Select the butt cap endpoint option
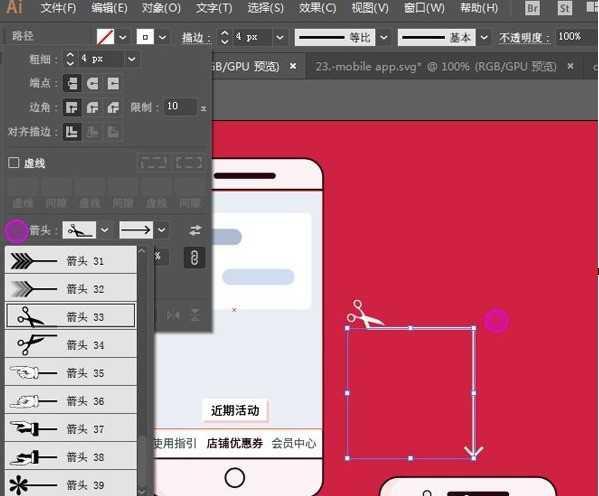The width and height of the screenshot is (599, 496). pyautogui.click(x=72, y=83)
